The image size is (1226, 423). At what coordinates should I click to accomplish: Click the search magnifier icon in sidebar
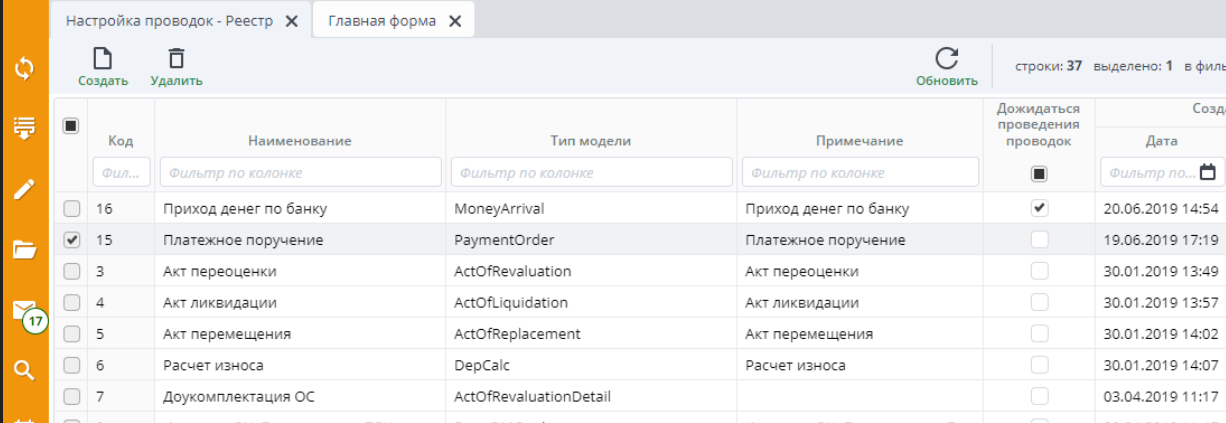24,370
